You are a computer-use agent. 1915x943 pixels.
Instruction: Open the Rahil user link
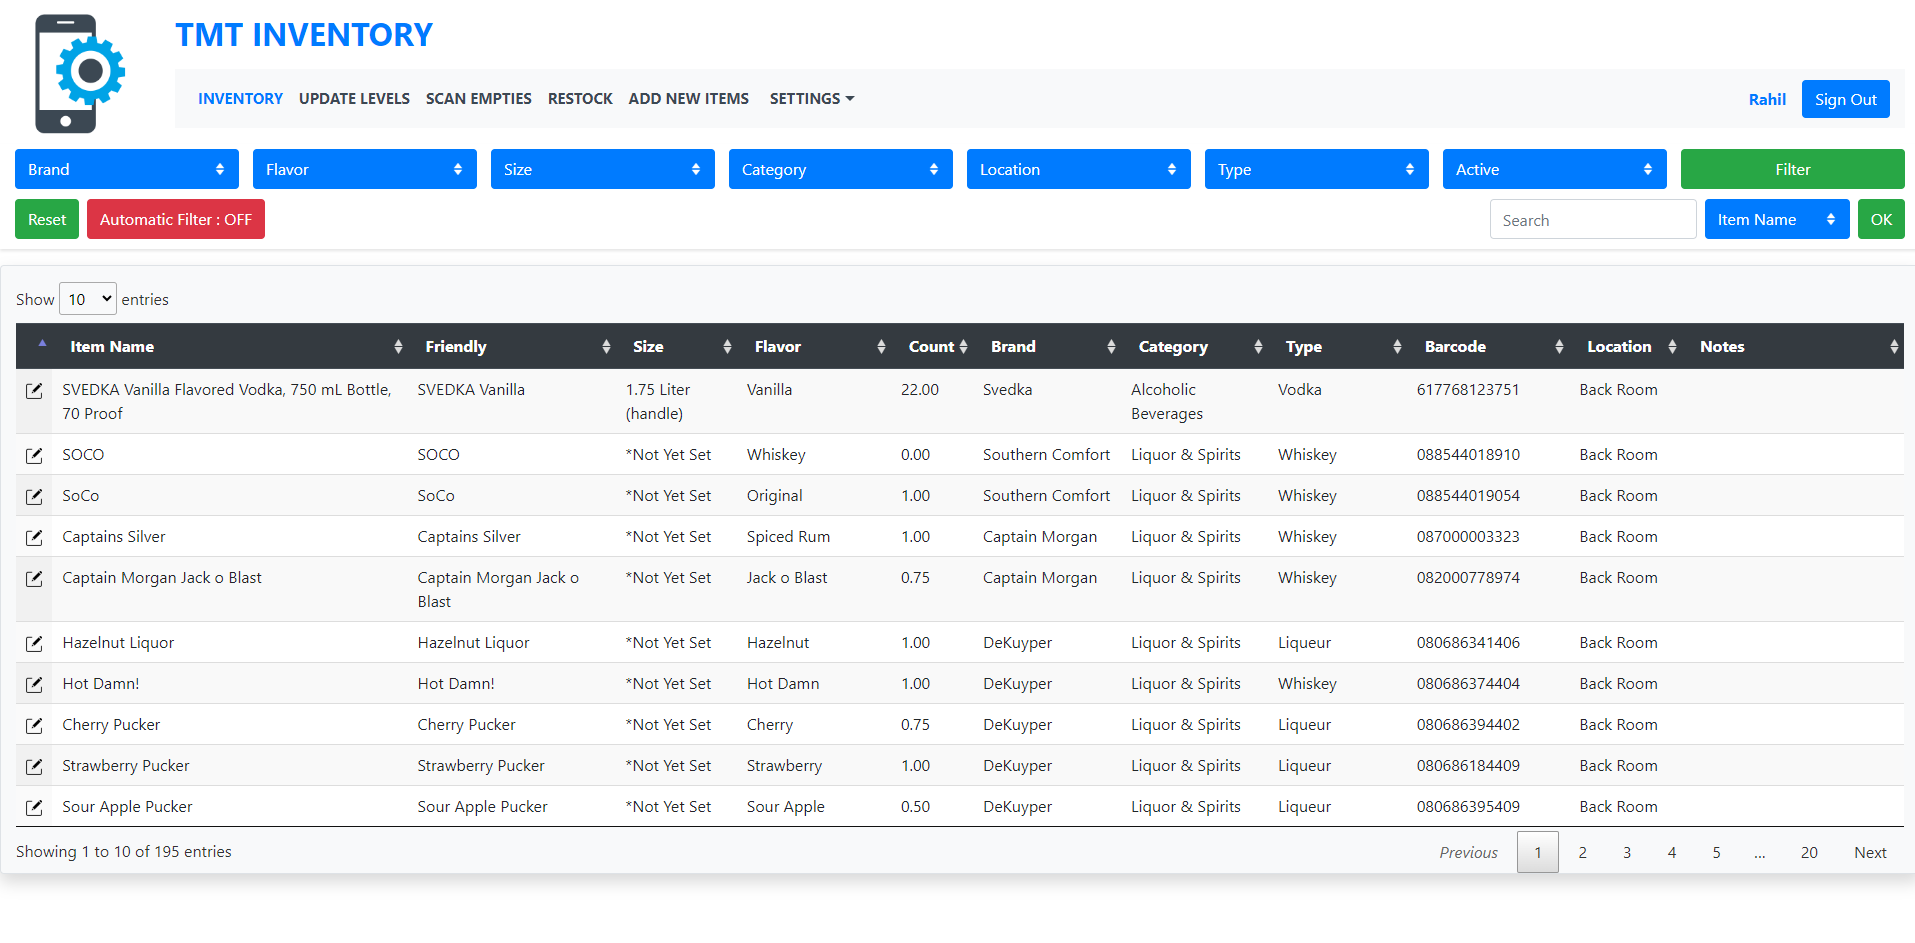click(1767, 99)
